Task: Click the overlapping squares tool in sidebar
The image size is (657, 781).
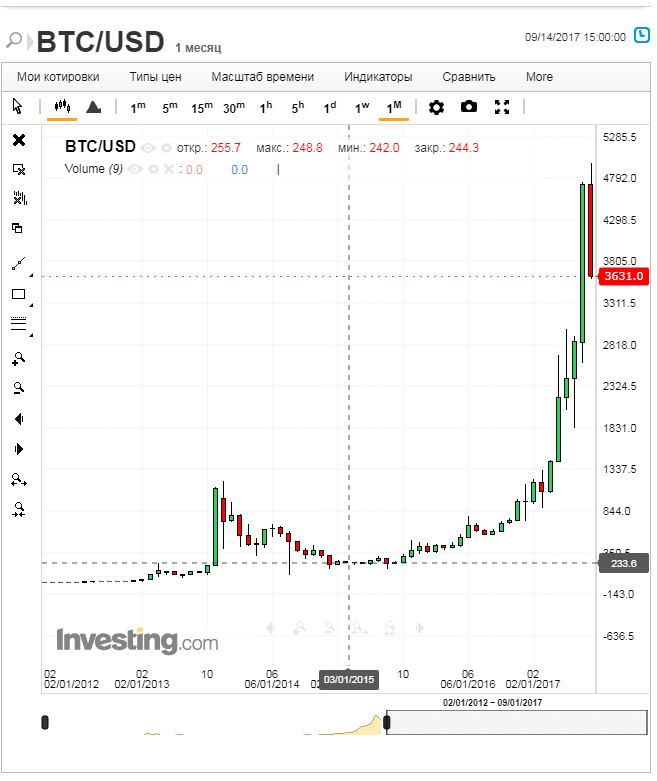Action: [x=17, y=228]
